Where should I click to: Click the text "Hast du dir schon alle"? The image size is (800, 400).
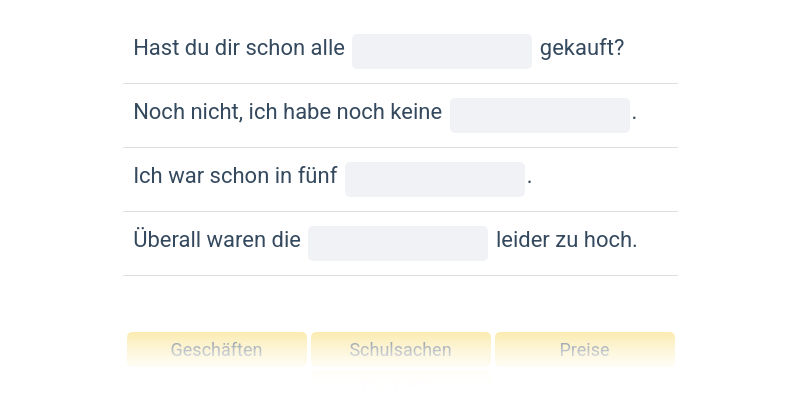[238, 48]
